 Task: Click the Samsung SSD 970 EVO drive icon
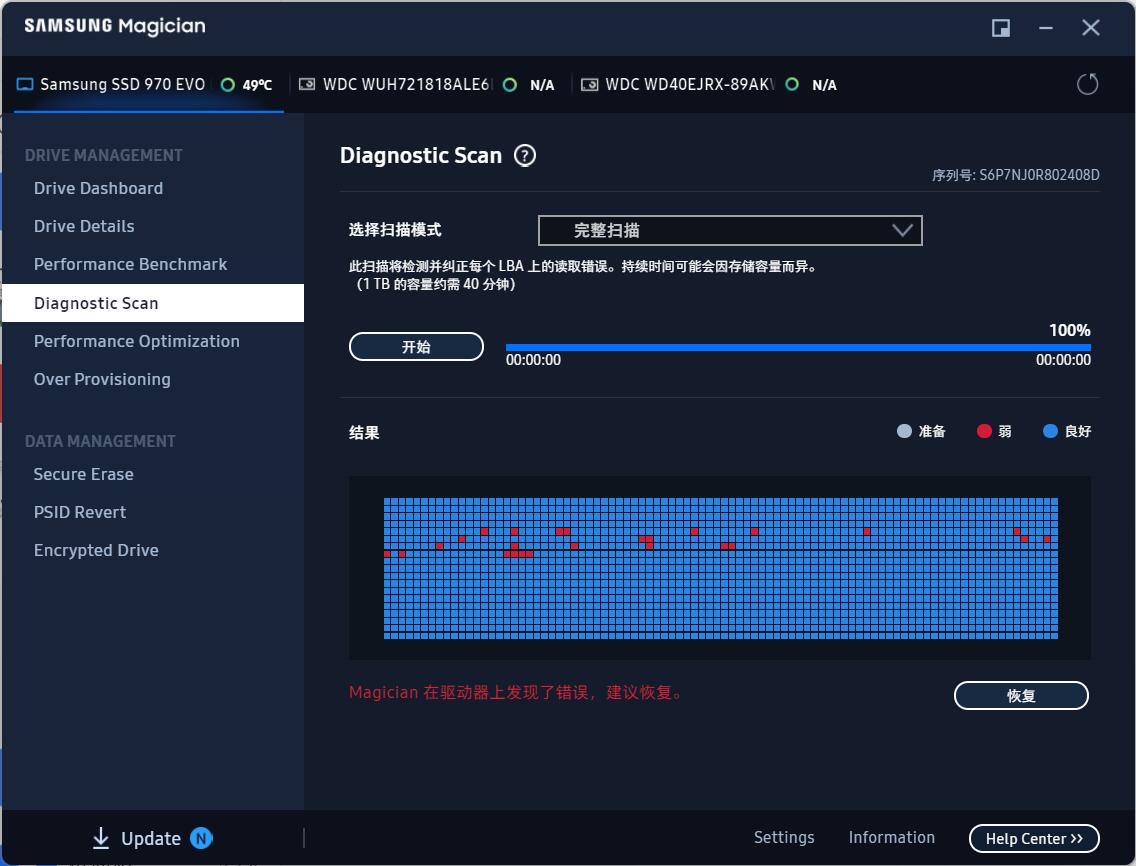tap(25, 85)
